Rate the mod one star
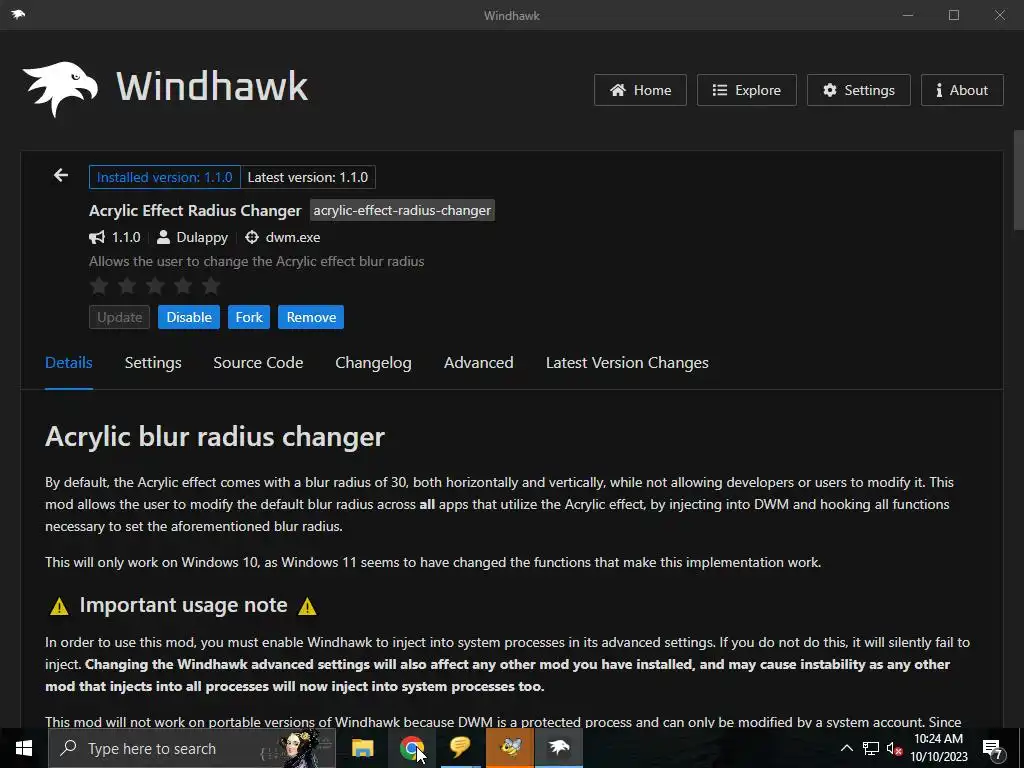 pyautogui.click(x=99, y=285)
